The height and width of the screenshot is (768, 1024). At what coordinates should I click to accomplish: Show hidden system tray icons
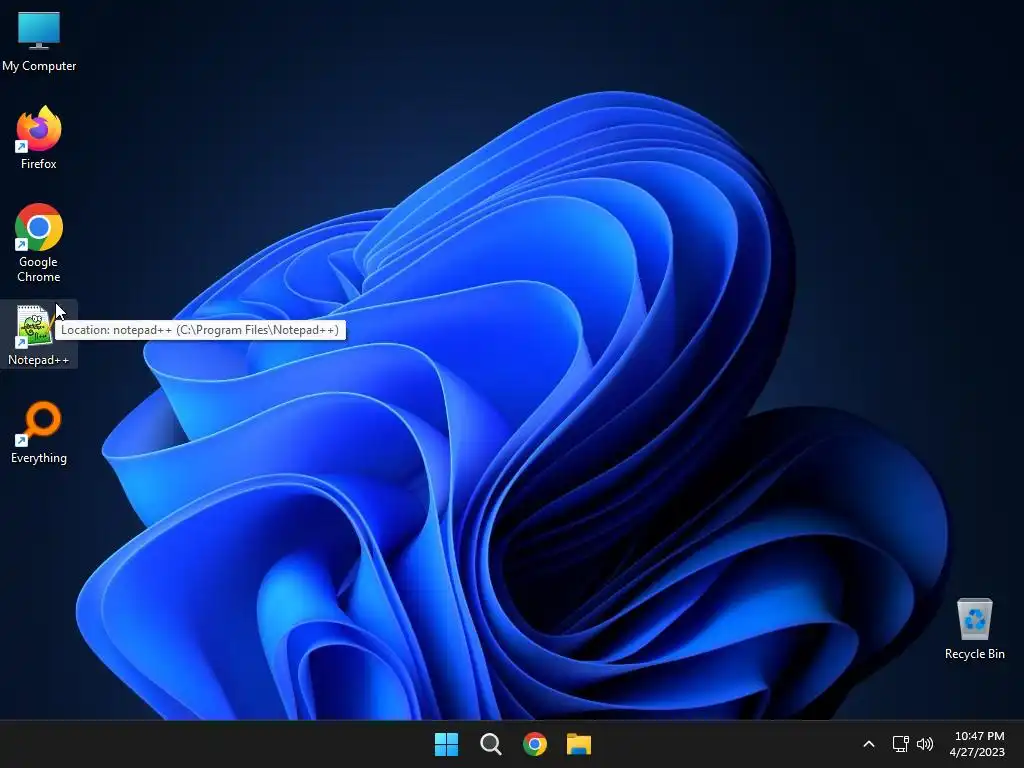[869, 744]
